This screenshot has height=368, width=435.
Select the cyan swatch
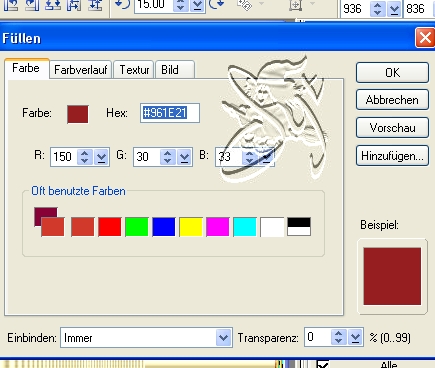[245, 227]
